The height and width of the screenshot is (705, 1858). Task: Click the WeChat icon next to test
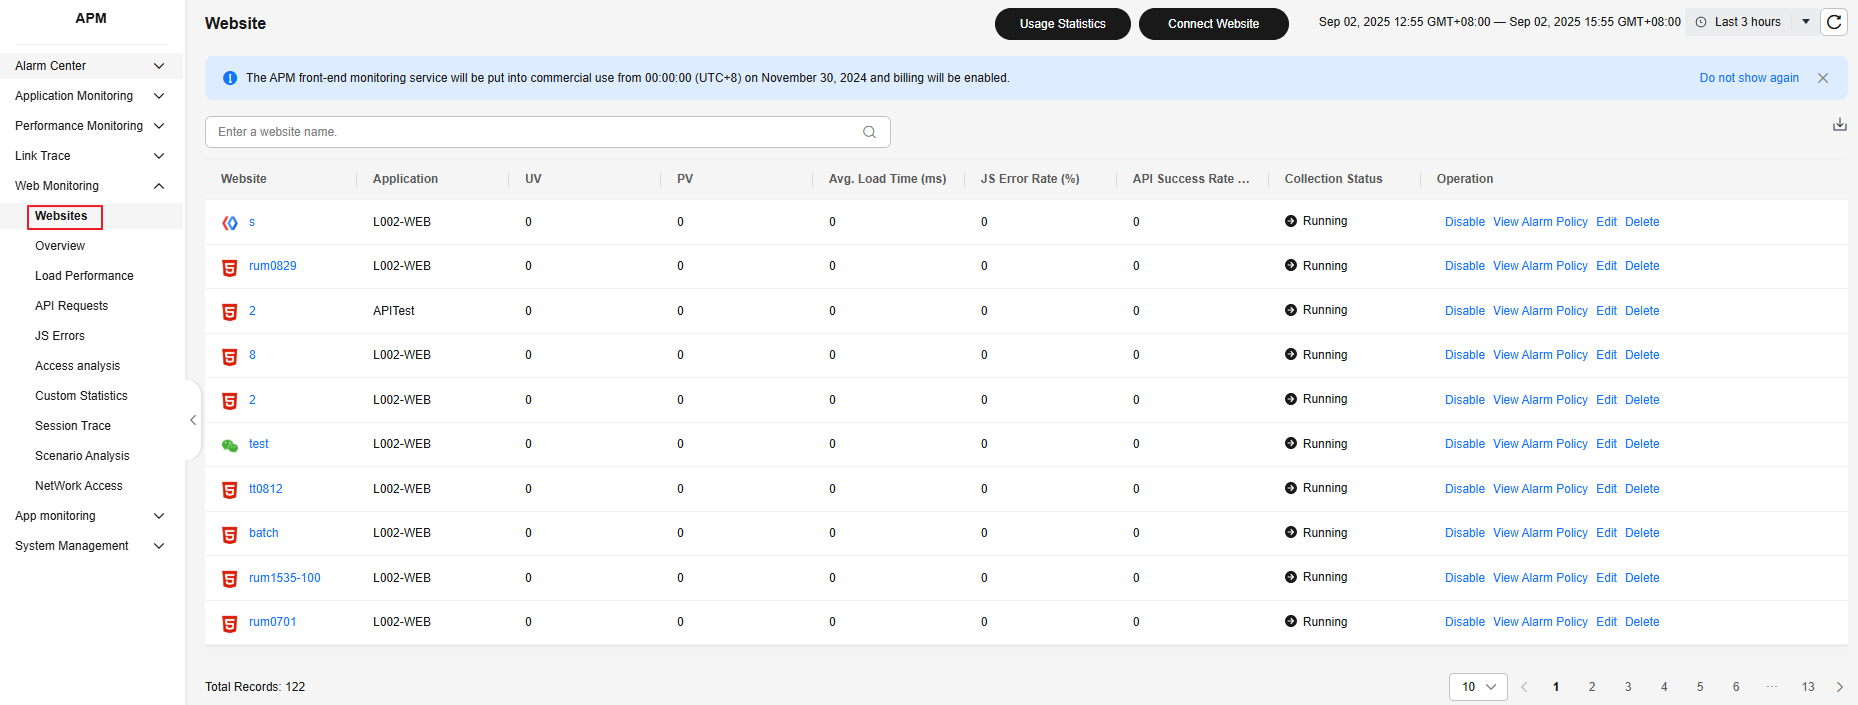(x=229, y=445)
